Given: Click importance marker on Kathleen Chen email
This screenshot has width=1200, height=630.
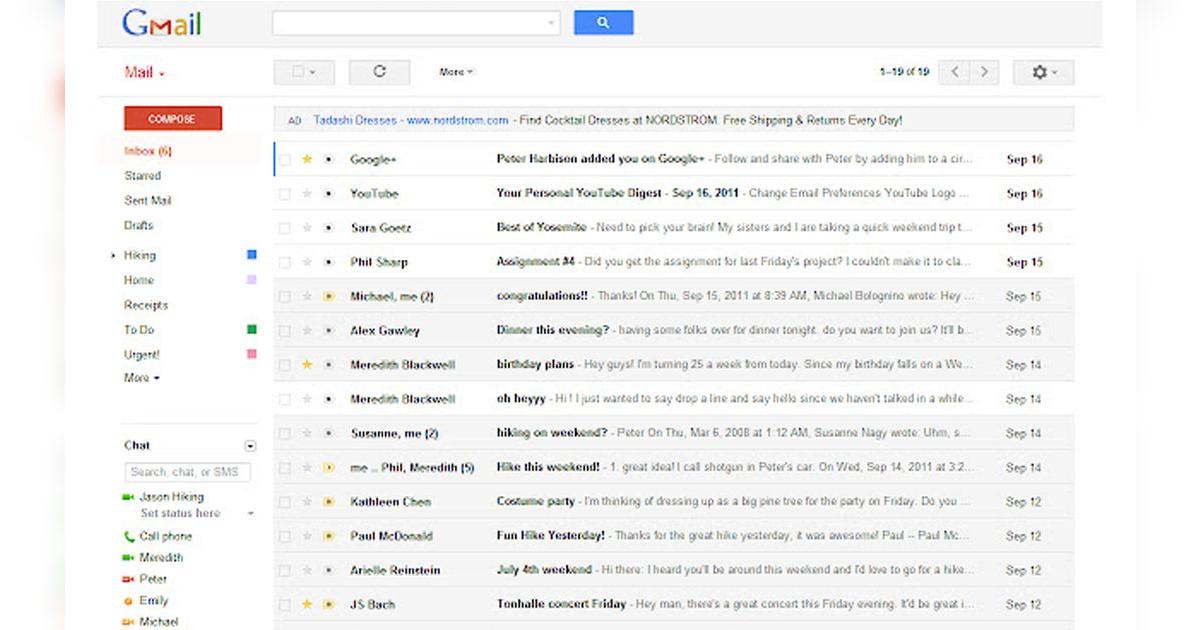Looking at the screenshot, I should tap(328, 502).
